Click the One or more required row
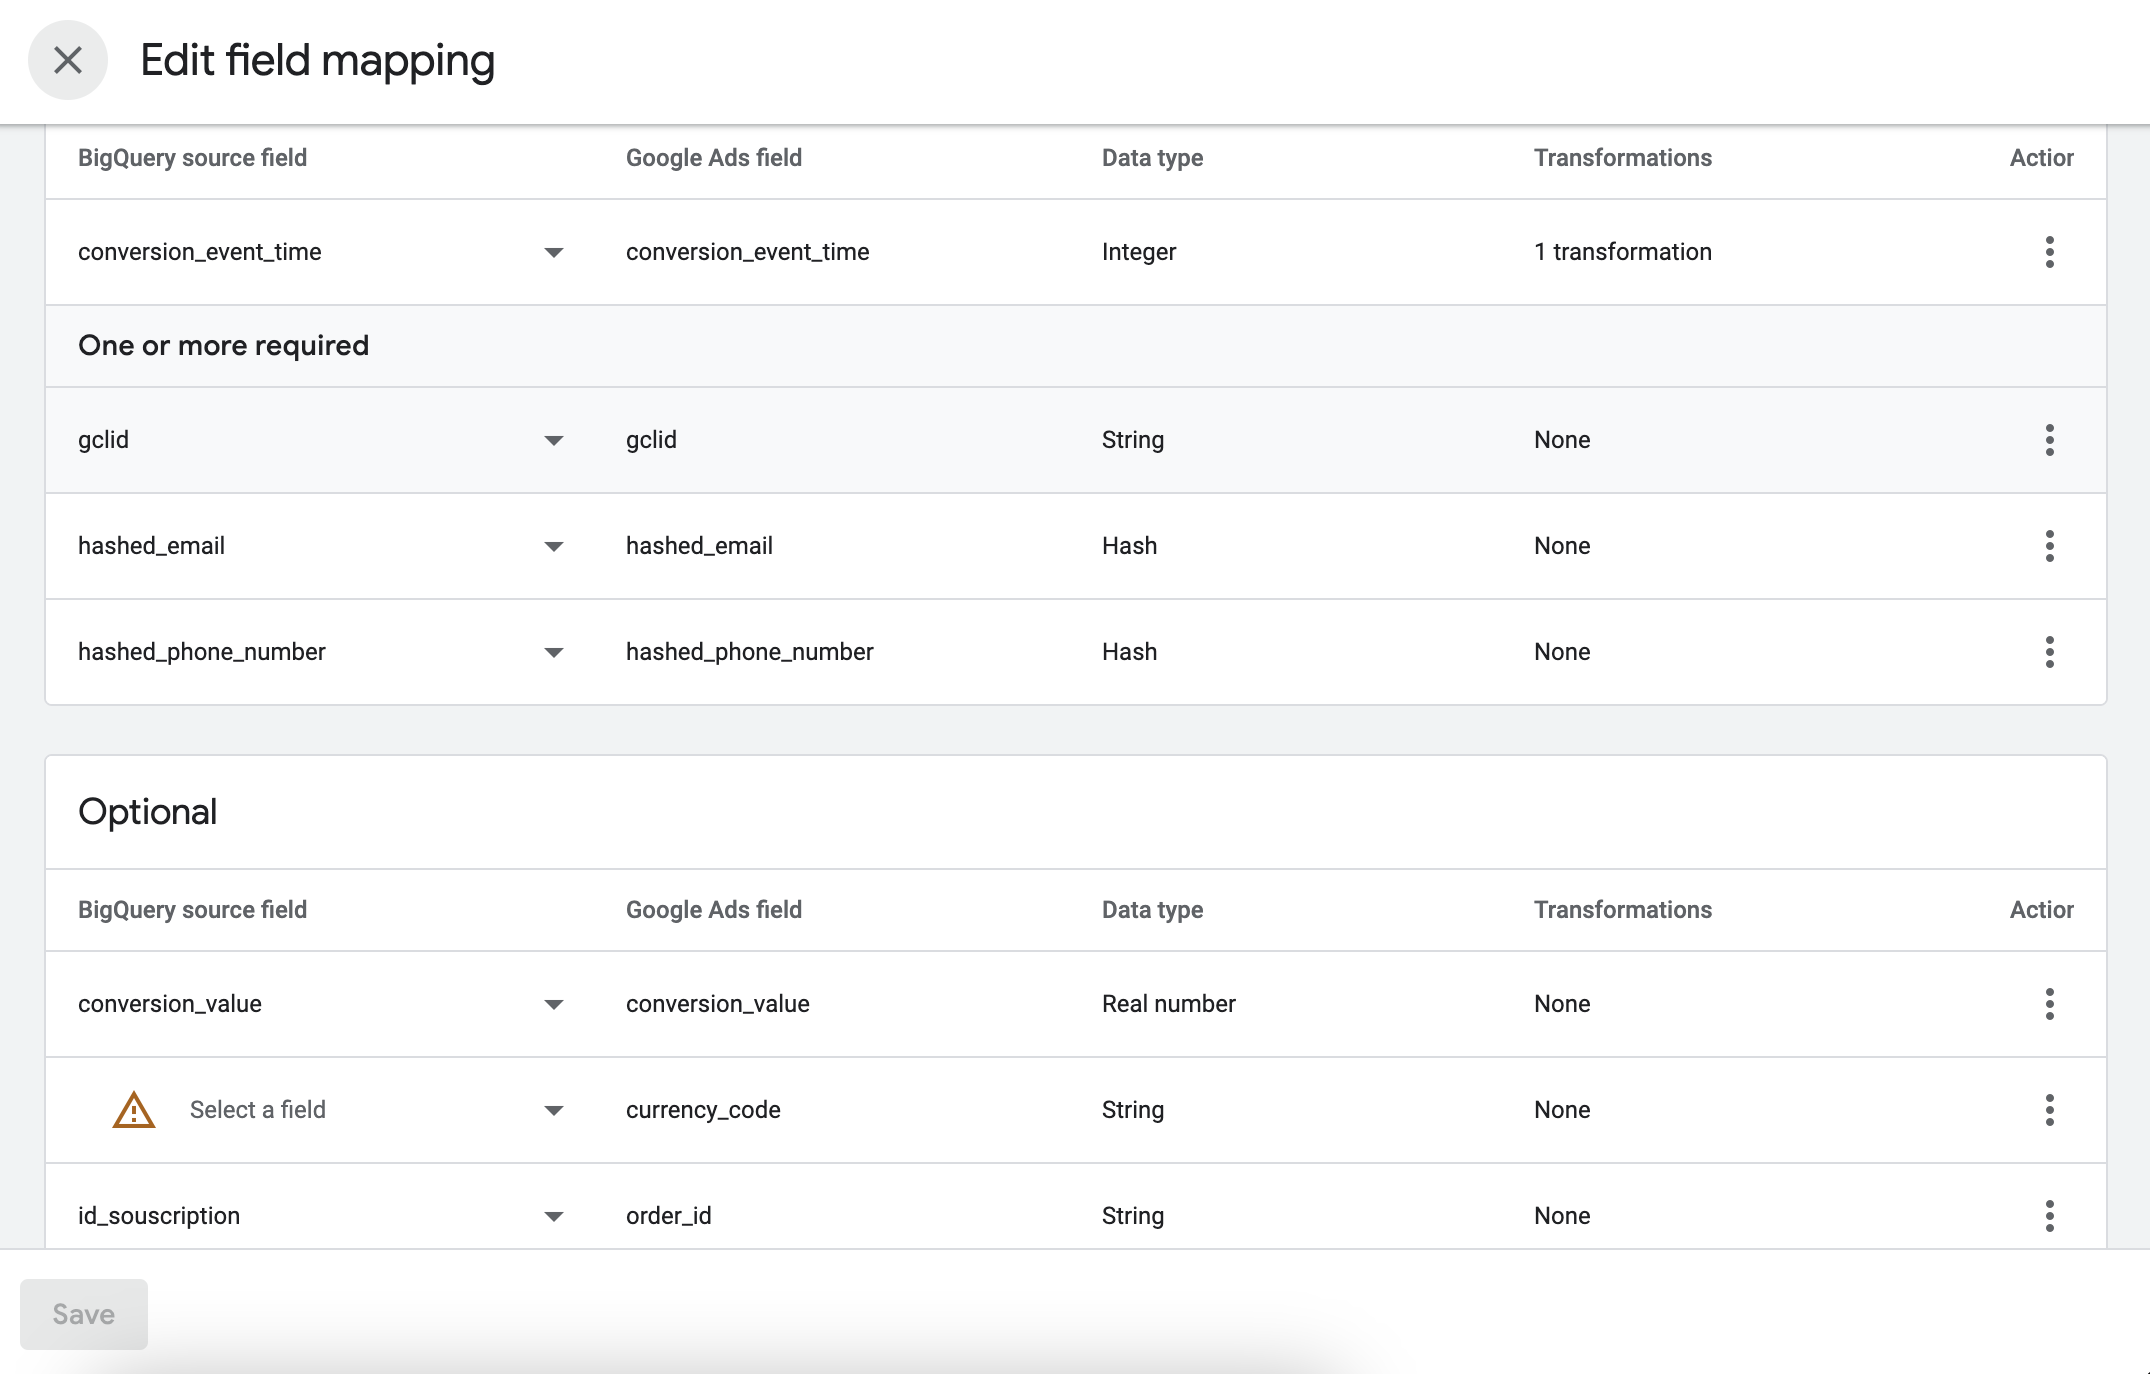Screen dimensions: 2150x1374 [223, 346]
